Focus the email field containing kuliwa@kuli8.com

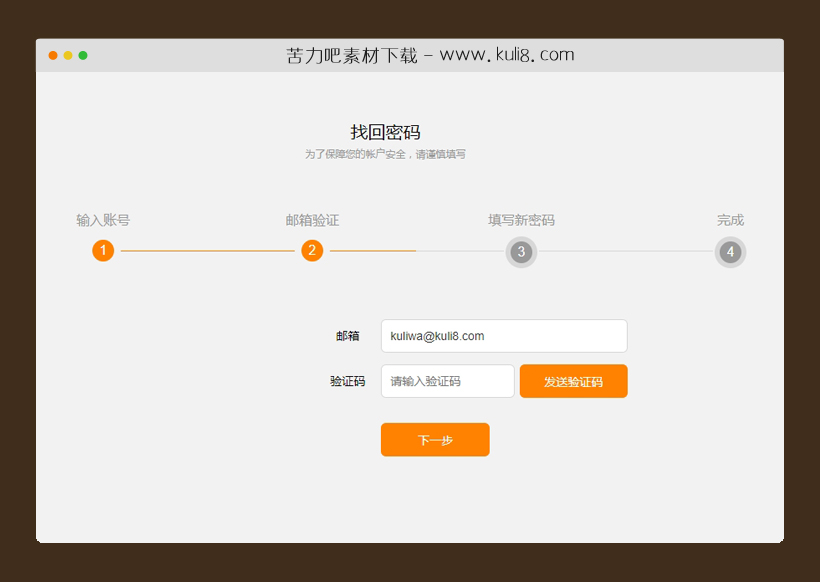tap(504, 336)
